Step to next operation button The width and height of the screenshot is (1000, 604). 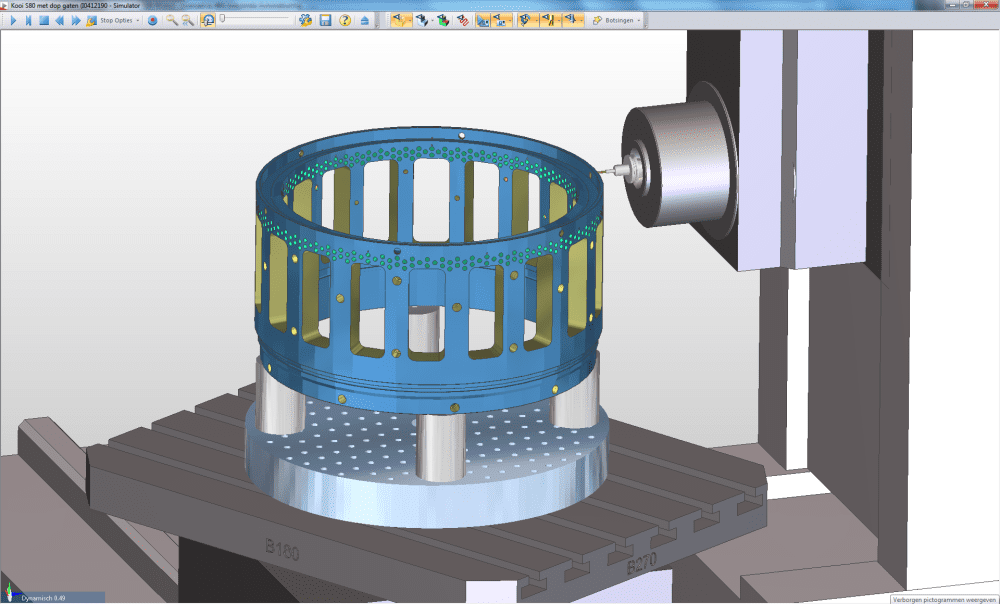(28, 20)
